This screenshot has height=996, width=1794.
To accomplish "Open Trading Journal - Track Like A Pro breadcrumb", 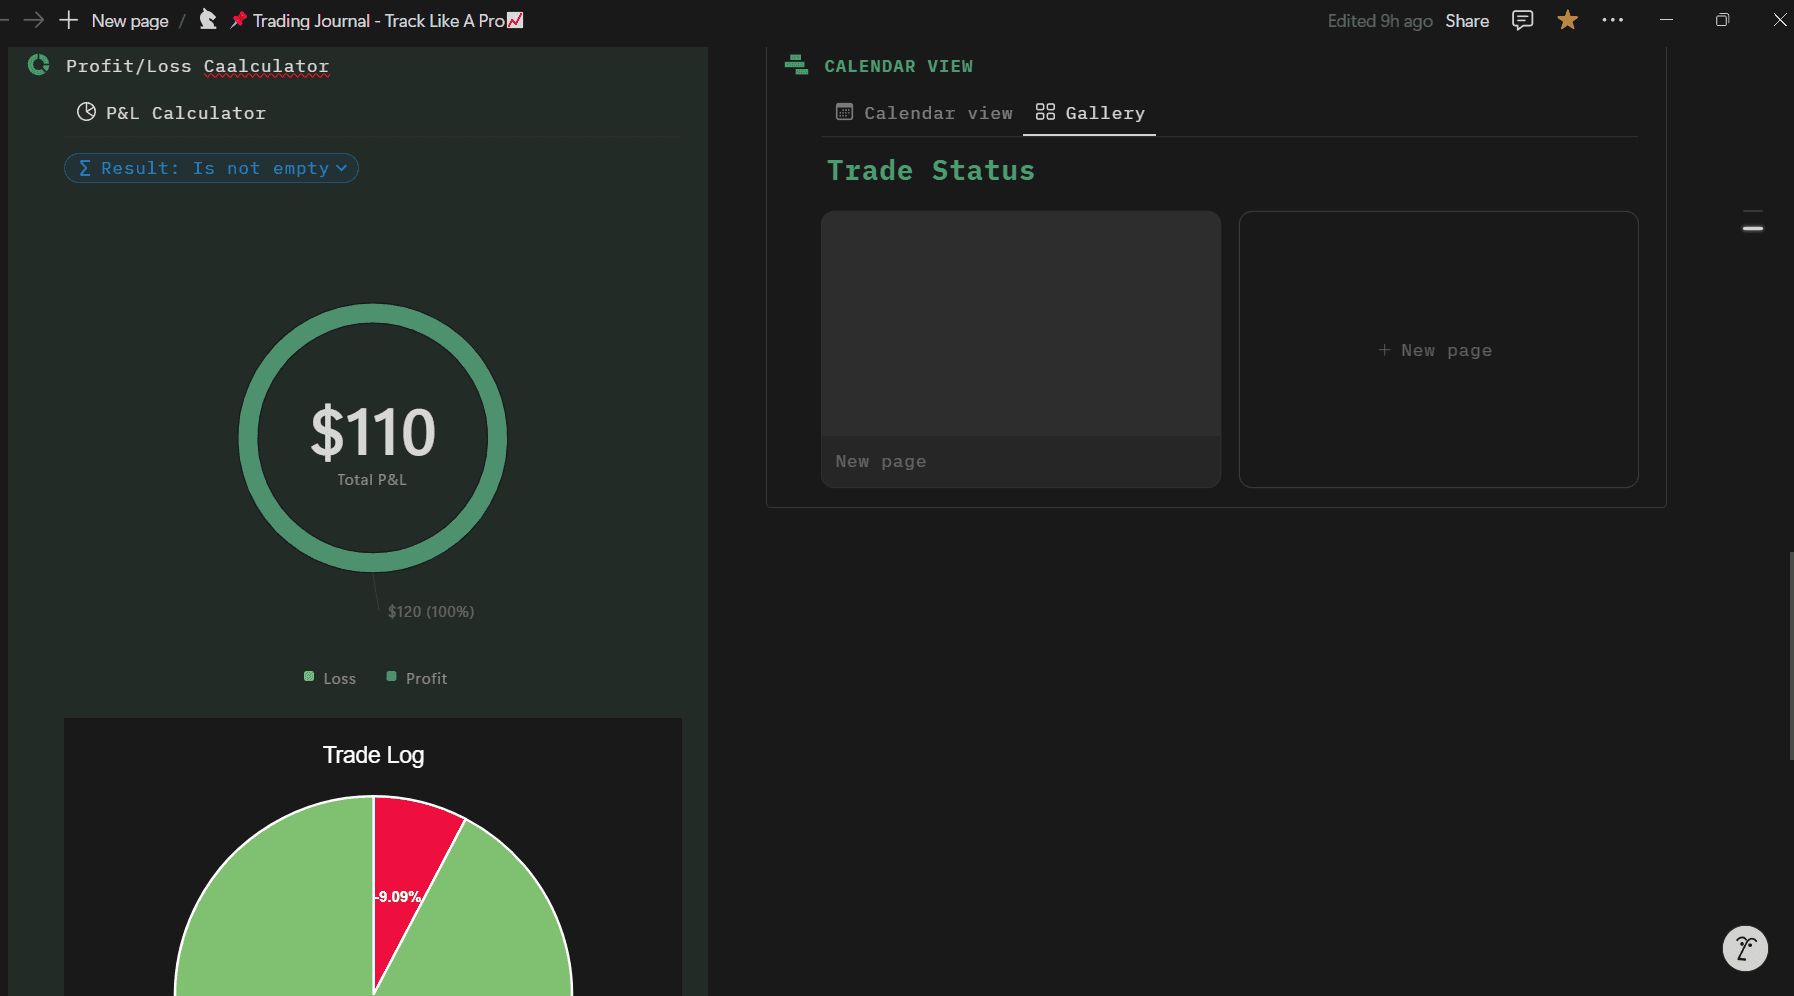I will (x=376, y=20).
